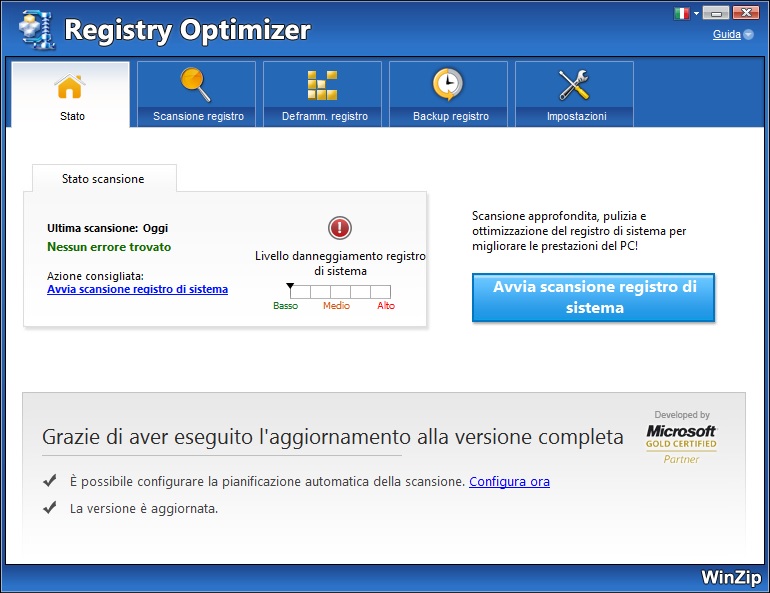Follow the Avvia scansione registro di sistema link
770x593 pixels.
(x=138, y=289)
